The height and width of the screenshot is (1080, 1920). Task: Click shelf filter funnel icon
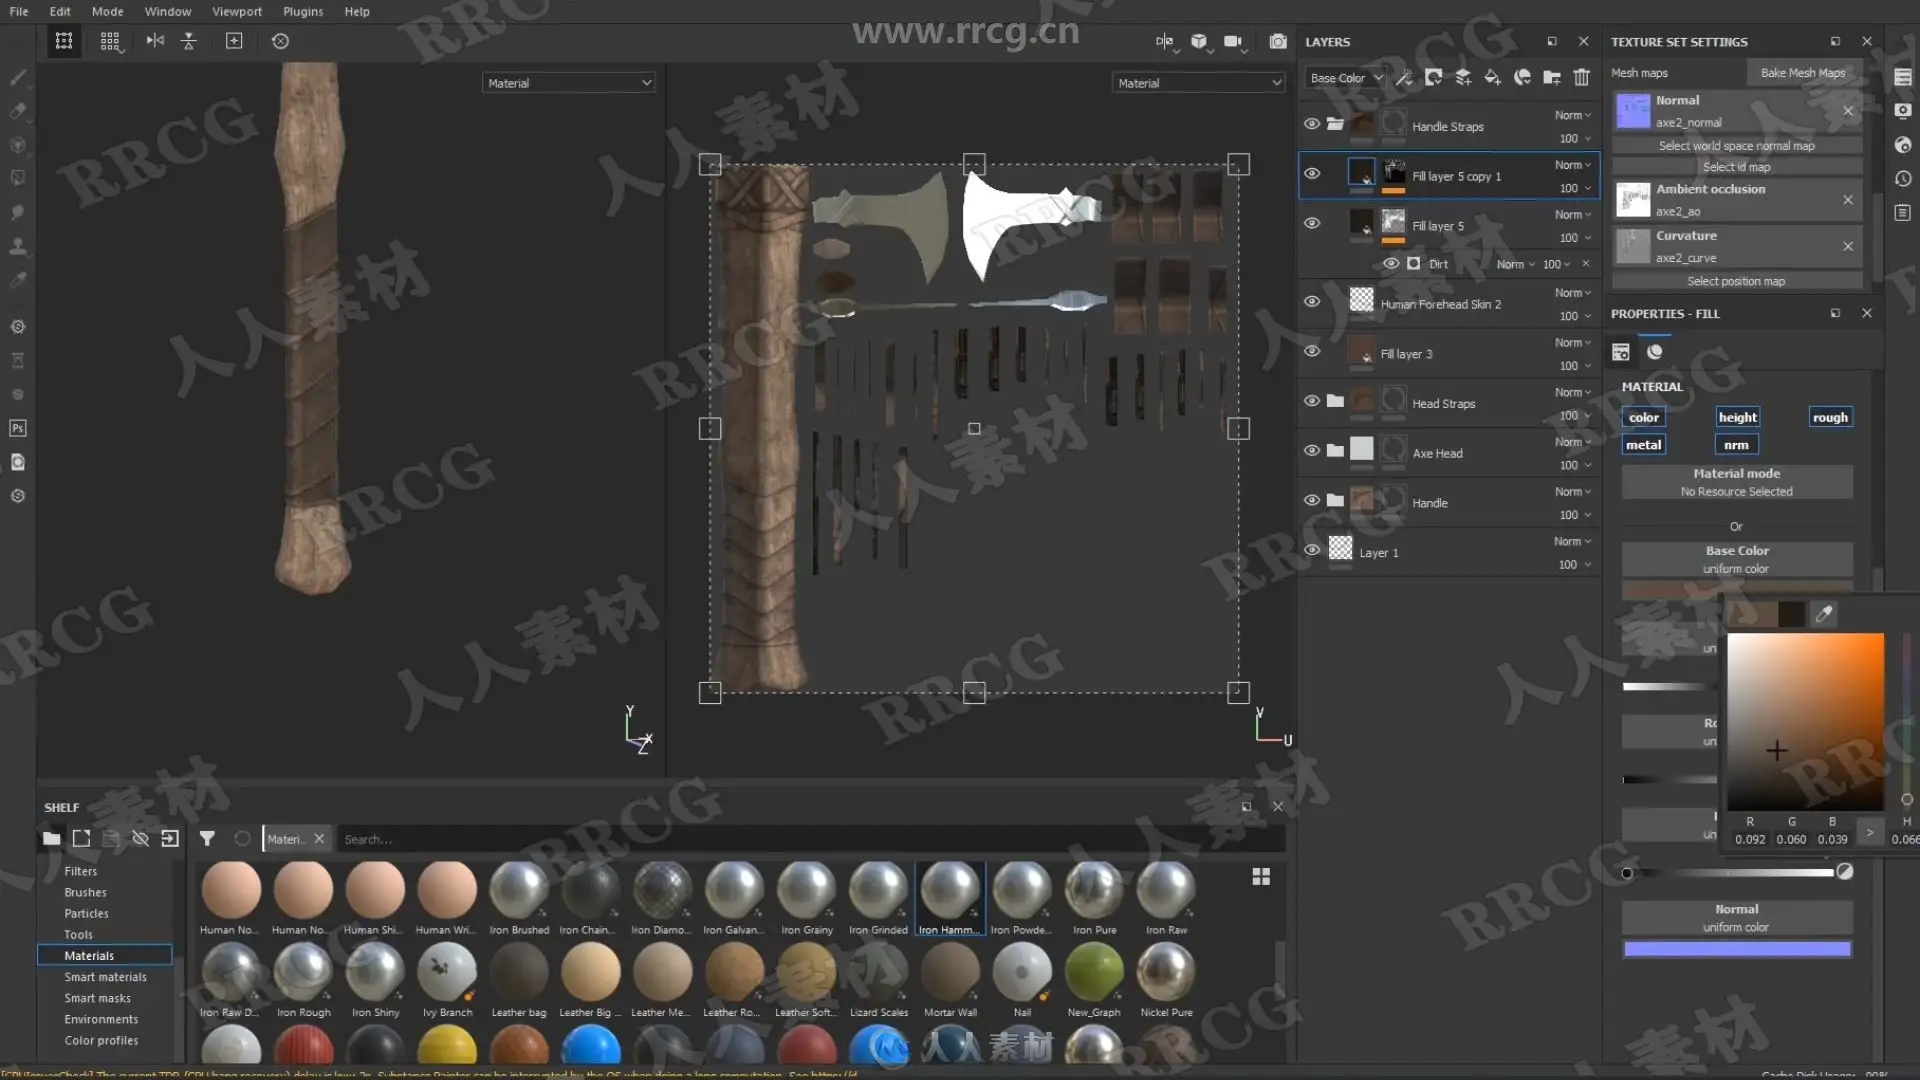(207, 839)
